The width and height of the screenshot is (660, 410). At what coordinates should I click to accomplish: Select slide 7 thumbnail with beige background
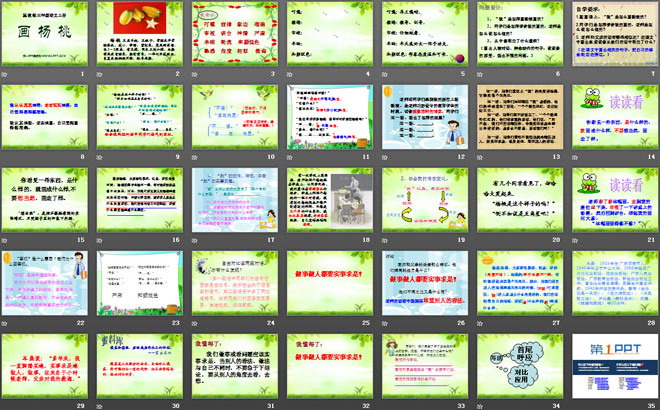coord(615,34)
